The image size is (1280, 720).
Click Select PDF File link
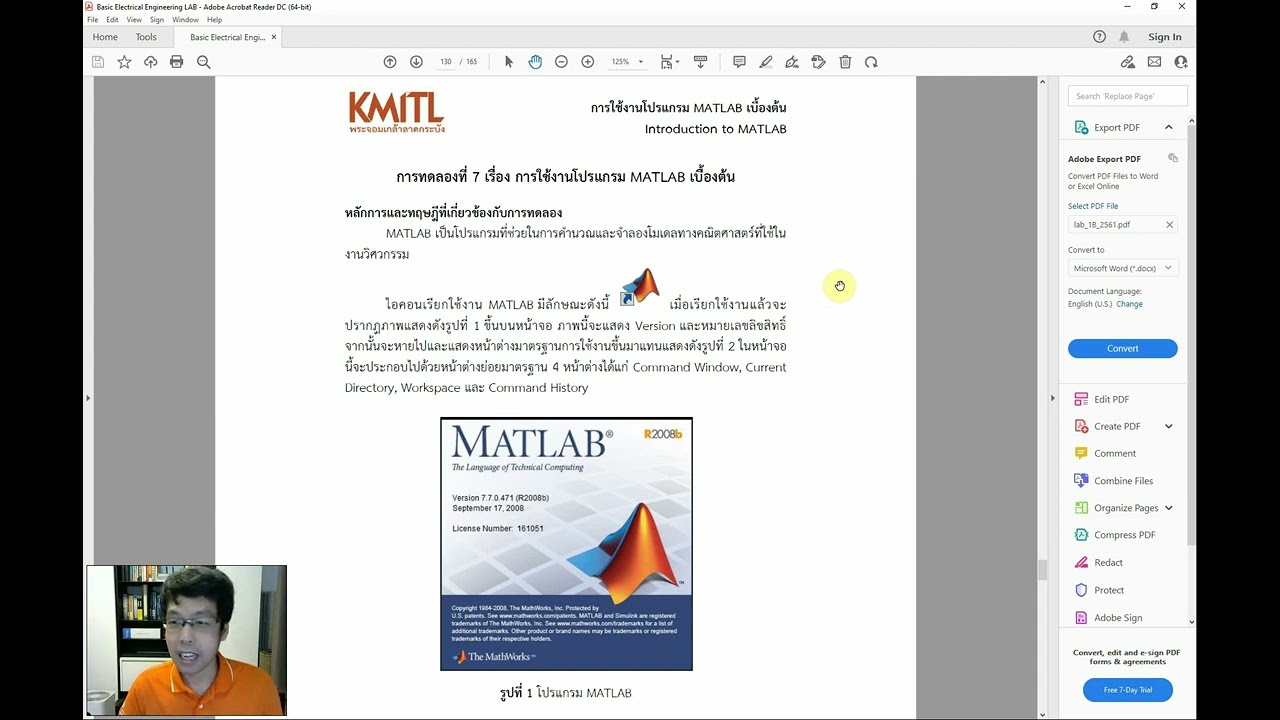(x=1093, y=206)
